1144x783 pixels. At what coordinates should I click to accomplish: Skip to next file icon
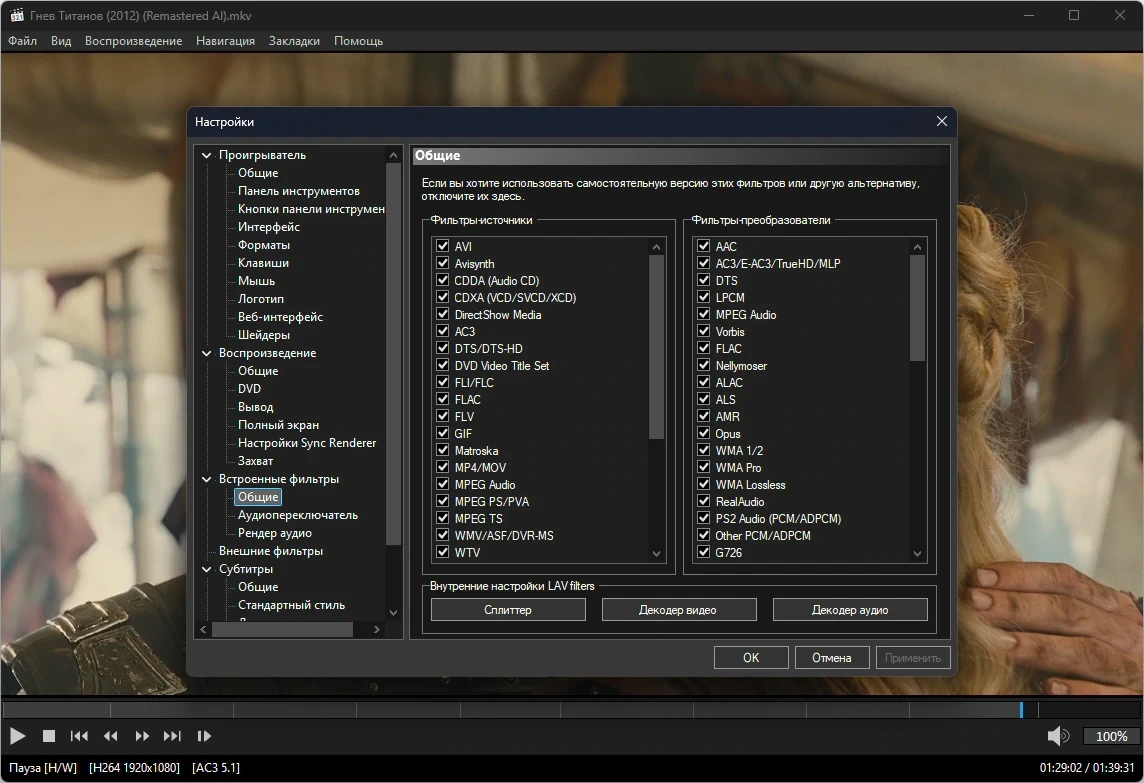172,736
